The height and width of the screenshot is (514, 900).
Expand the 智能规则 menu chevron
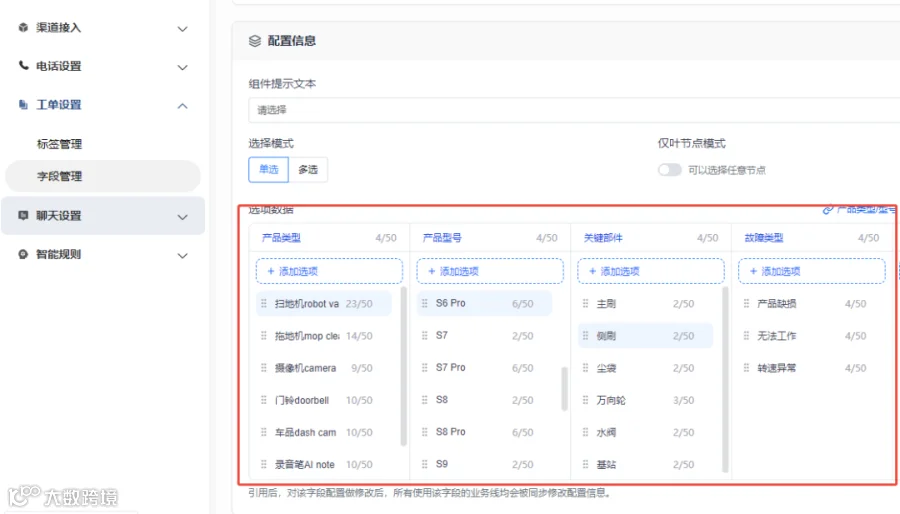183,255
